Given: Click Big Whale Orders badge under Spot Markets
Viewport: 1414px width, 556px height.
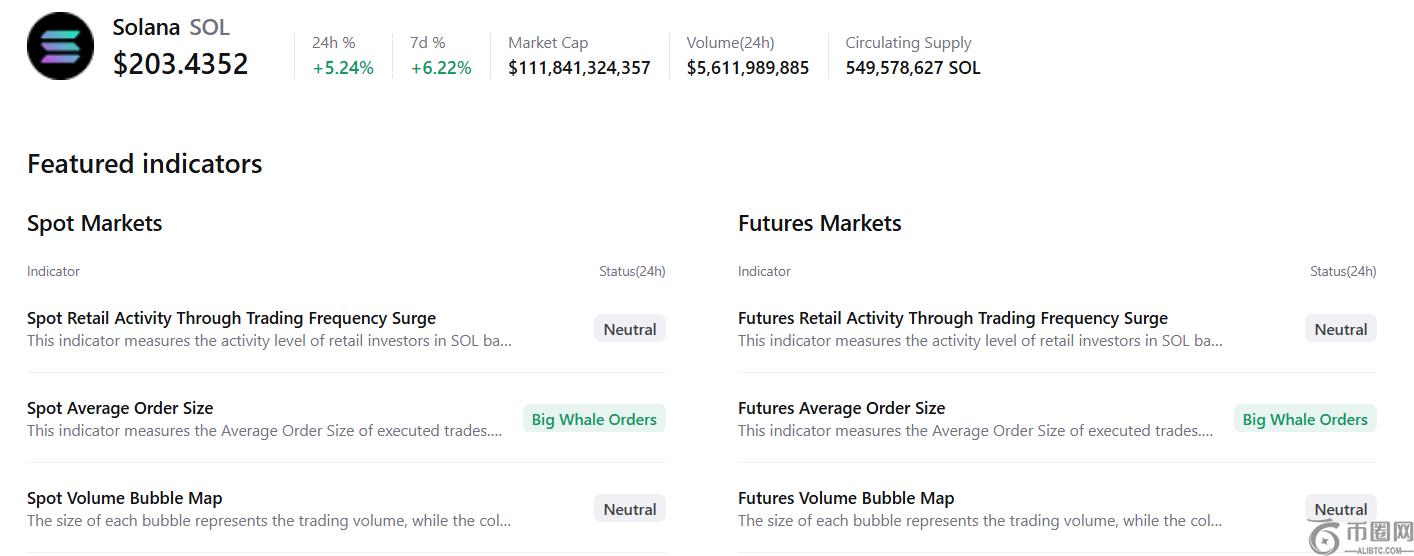Looking at the screenshot, I should click(594, 419).
